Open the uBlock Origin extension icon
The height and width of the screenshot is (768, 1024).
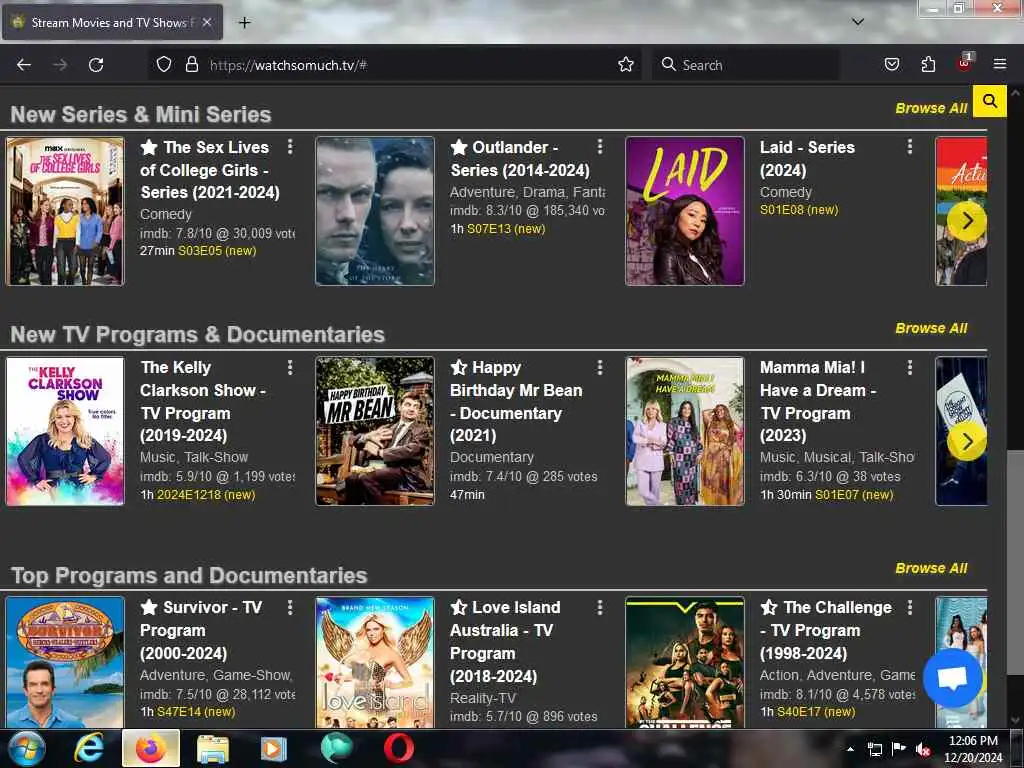coord(965,63)
